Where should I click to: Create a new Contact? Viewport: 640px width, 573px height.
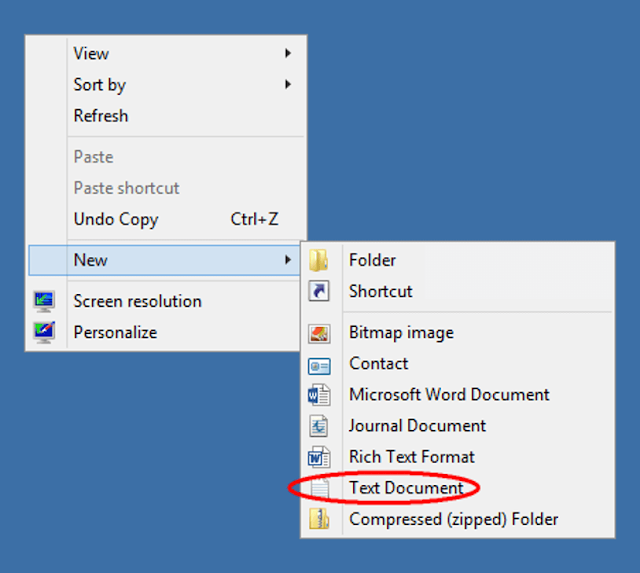[x=458, y=364]
